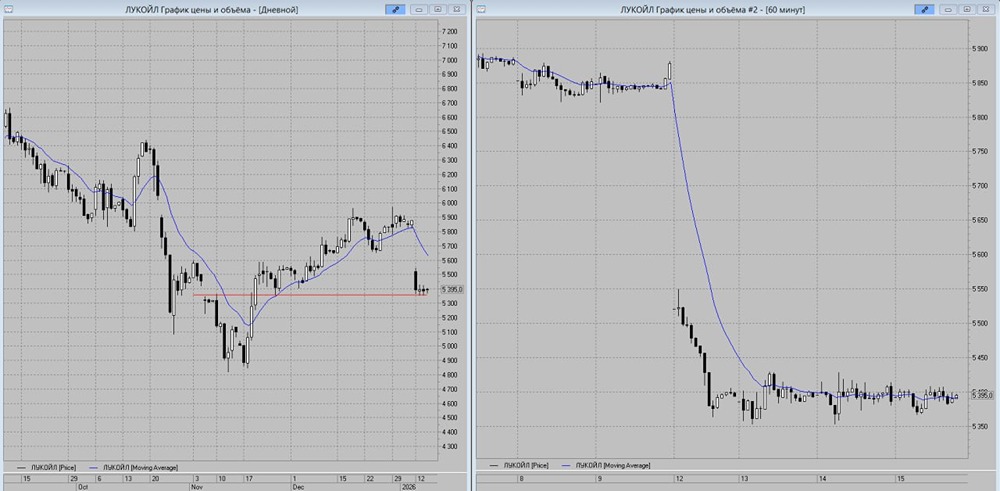Click the 5 395,0 current price tag on the 60 минут chart
The image size is (1000, 491).
983,395
